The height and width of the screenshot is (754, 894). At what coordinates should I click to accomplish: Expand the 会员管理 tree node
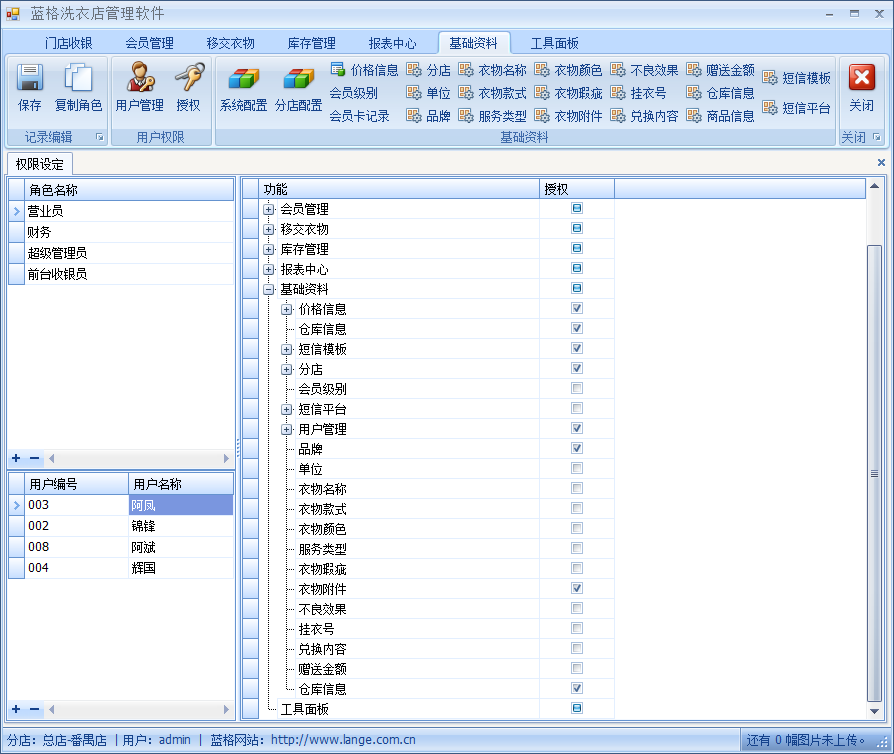coord(269,209)
